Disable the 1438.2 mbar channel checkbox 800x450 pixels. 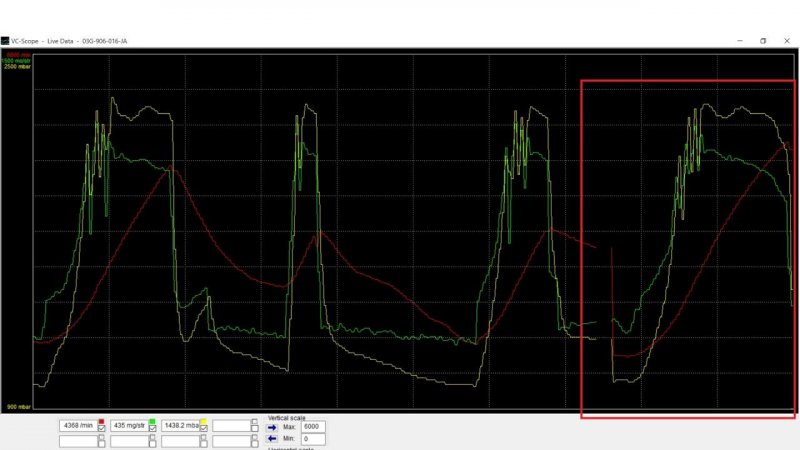[x=204, y=428]
